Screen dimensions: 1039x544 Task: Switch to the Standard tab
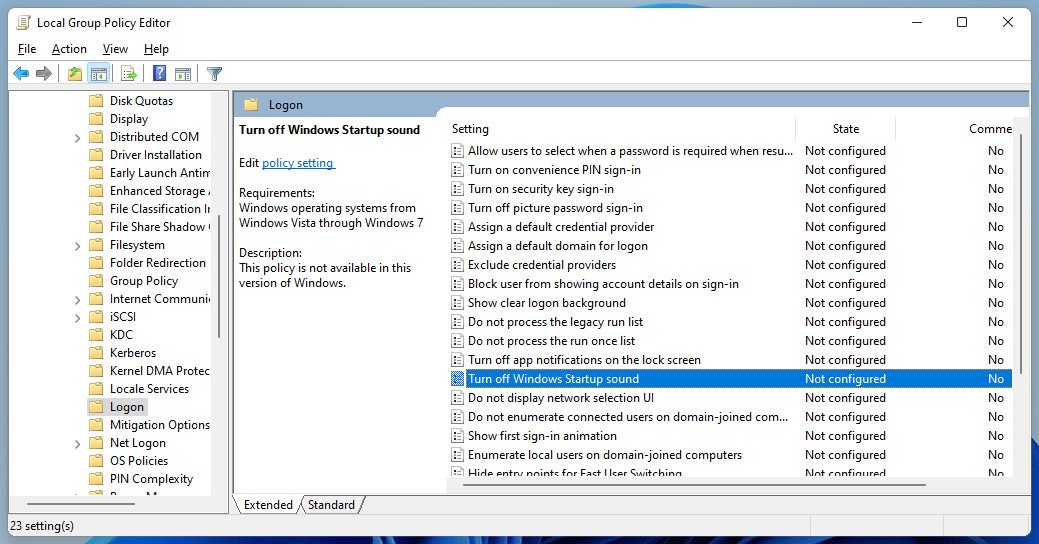331,505
